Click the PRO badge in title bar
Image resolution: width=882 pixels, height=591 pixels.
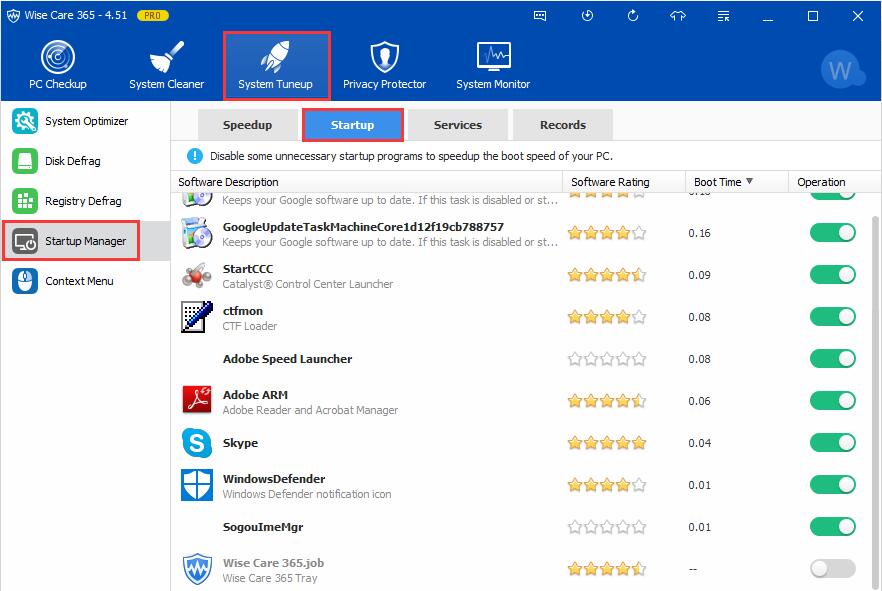[152, 16]
